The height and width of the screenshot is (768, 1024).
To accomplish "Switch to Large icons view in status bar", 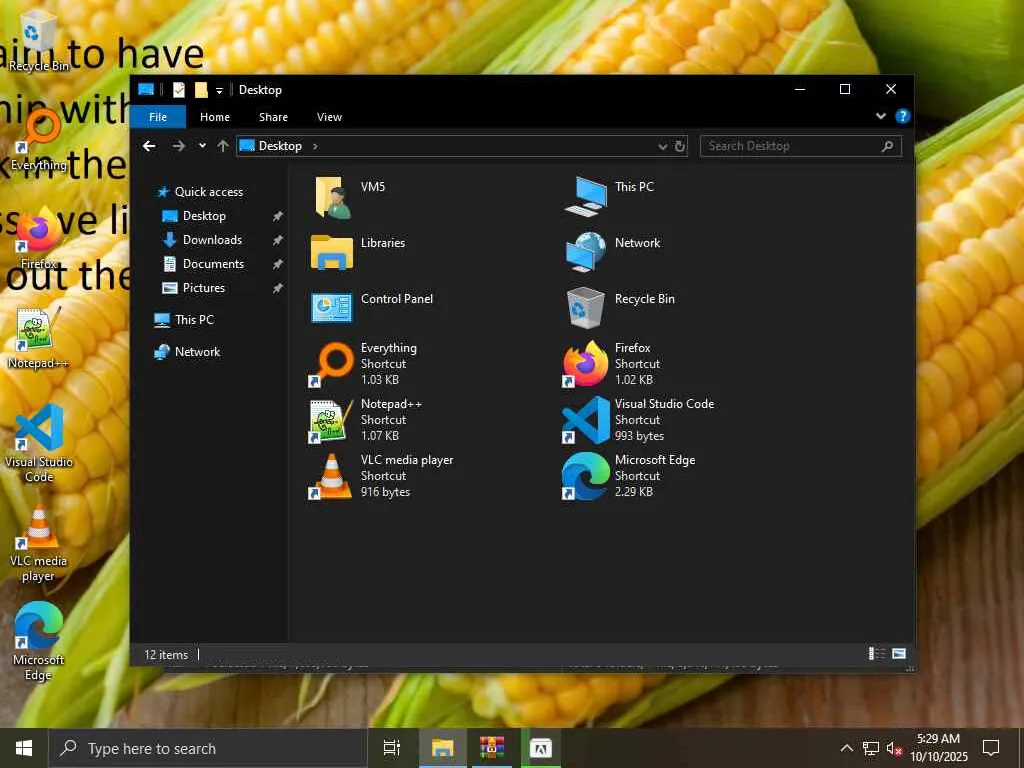I will click(899, 654).
